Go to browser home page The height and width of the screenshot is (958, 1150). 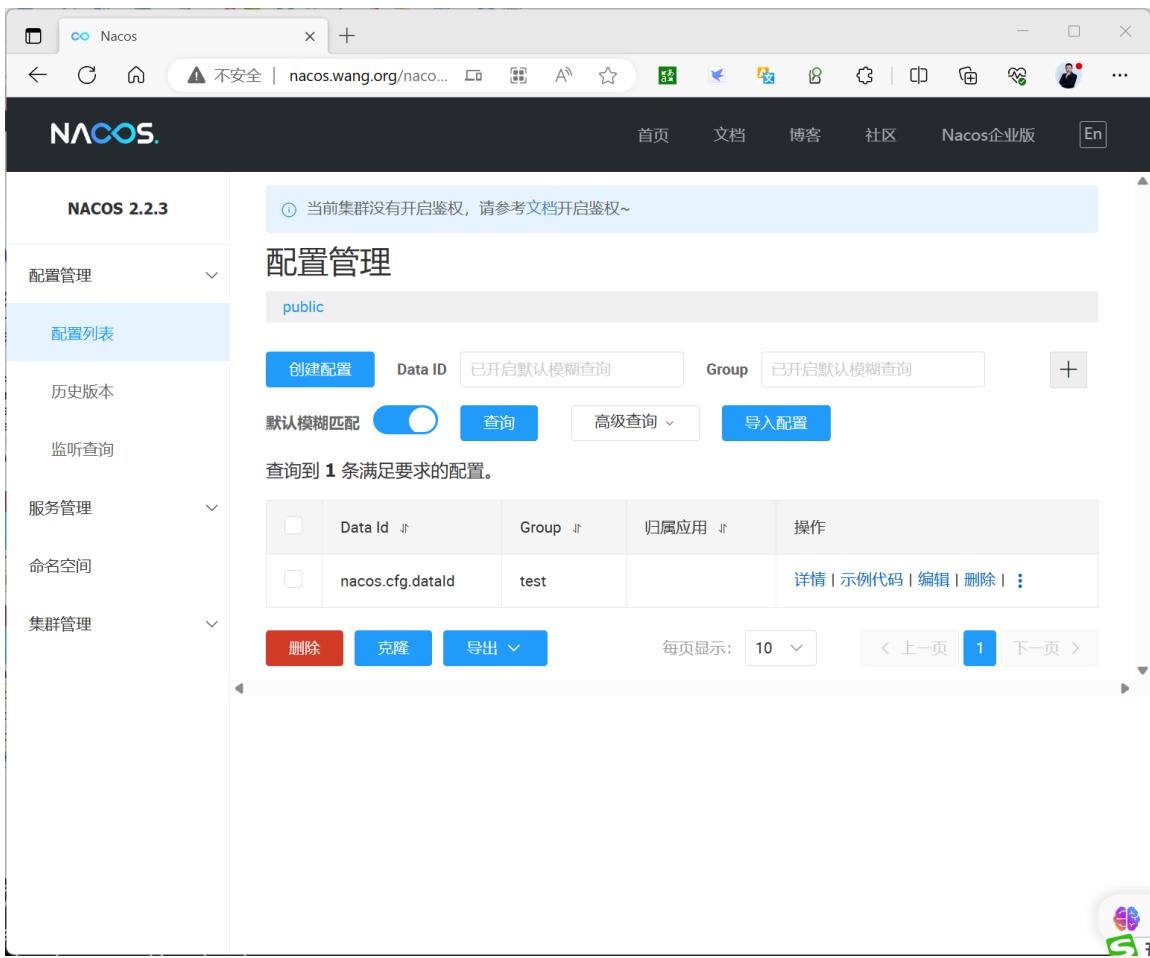pos(136,75)
